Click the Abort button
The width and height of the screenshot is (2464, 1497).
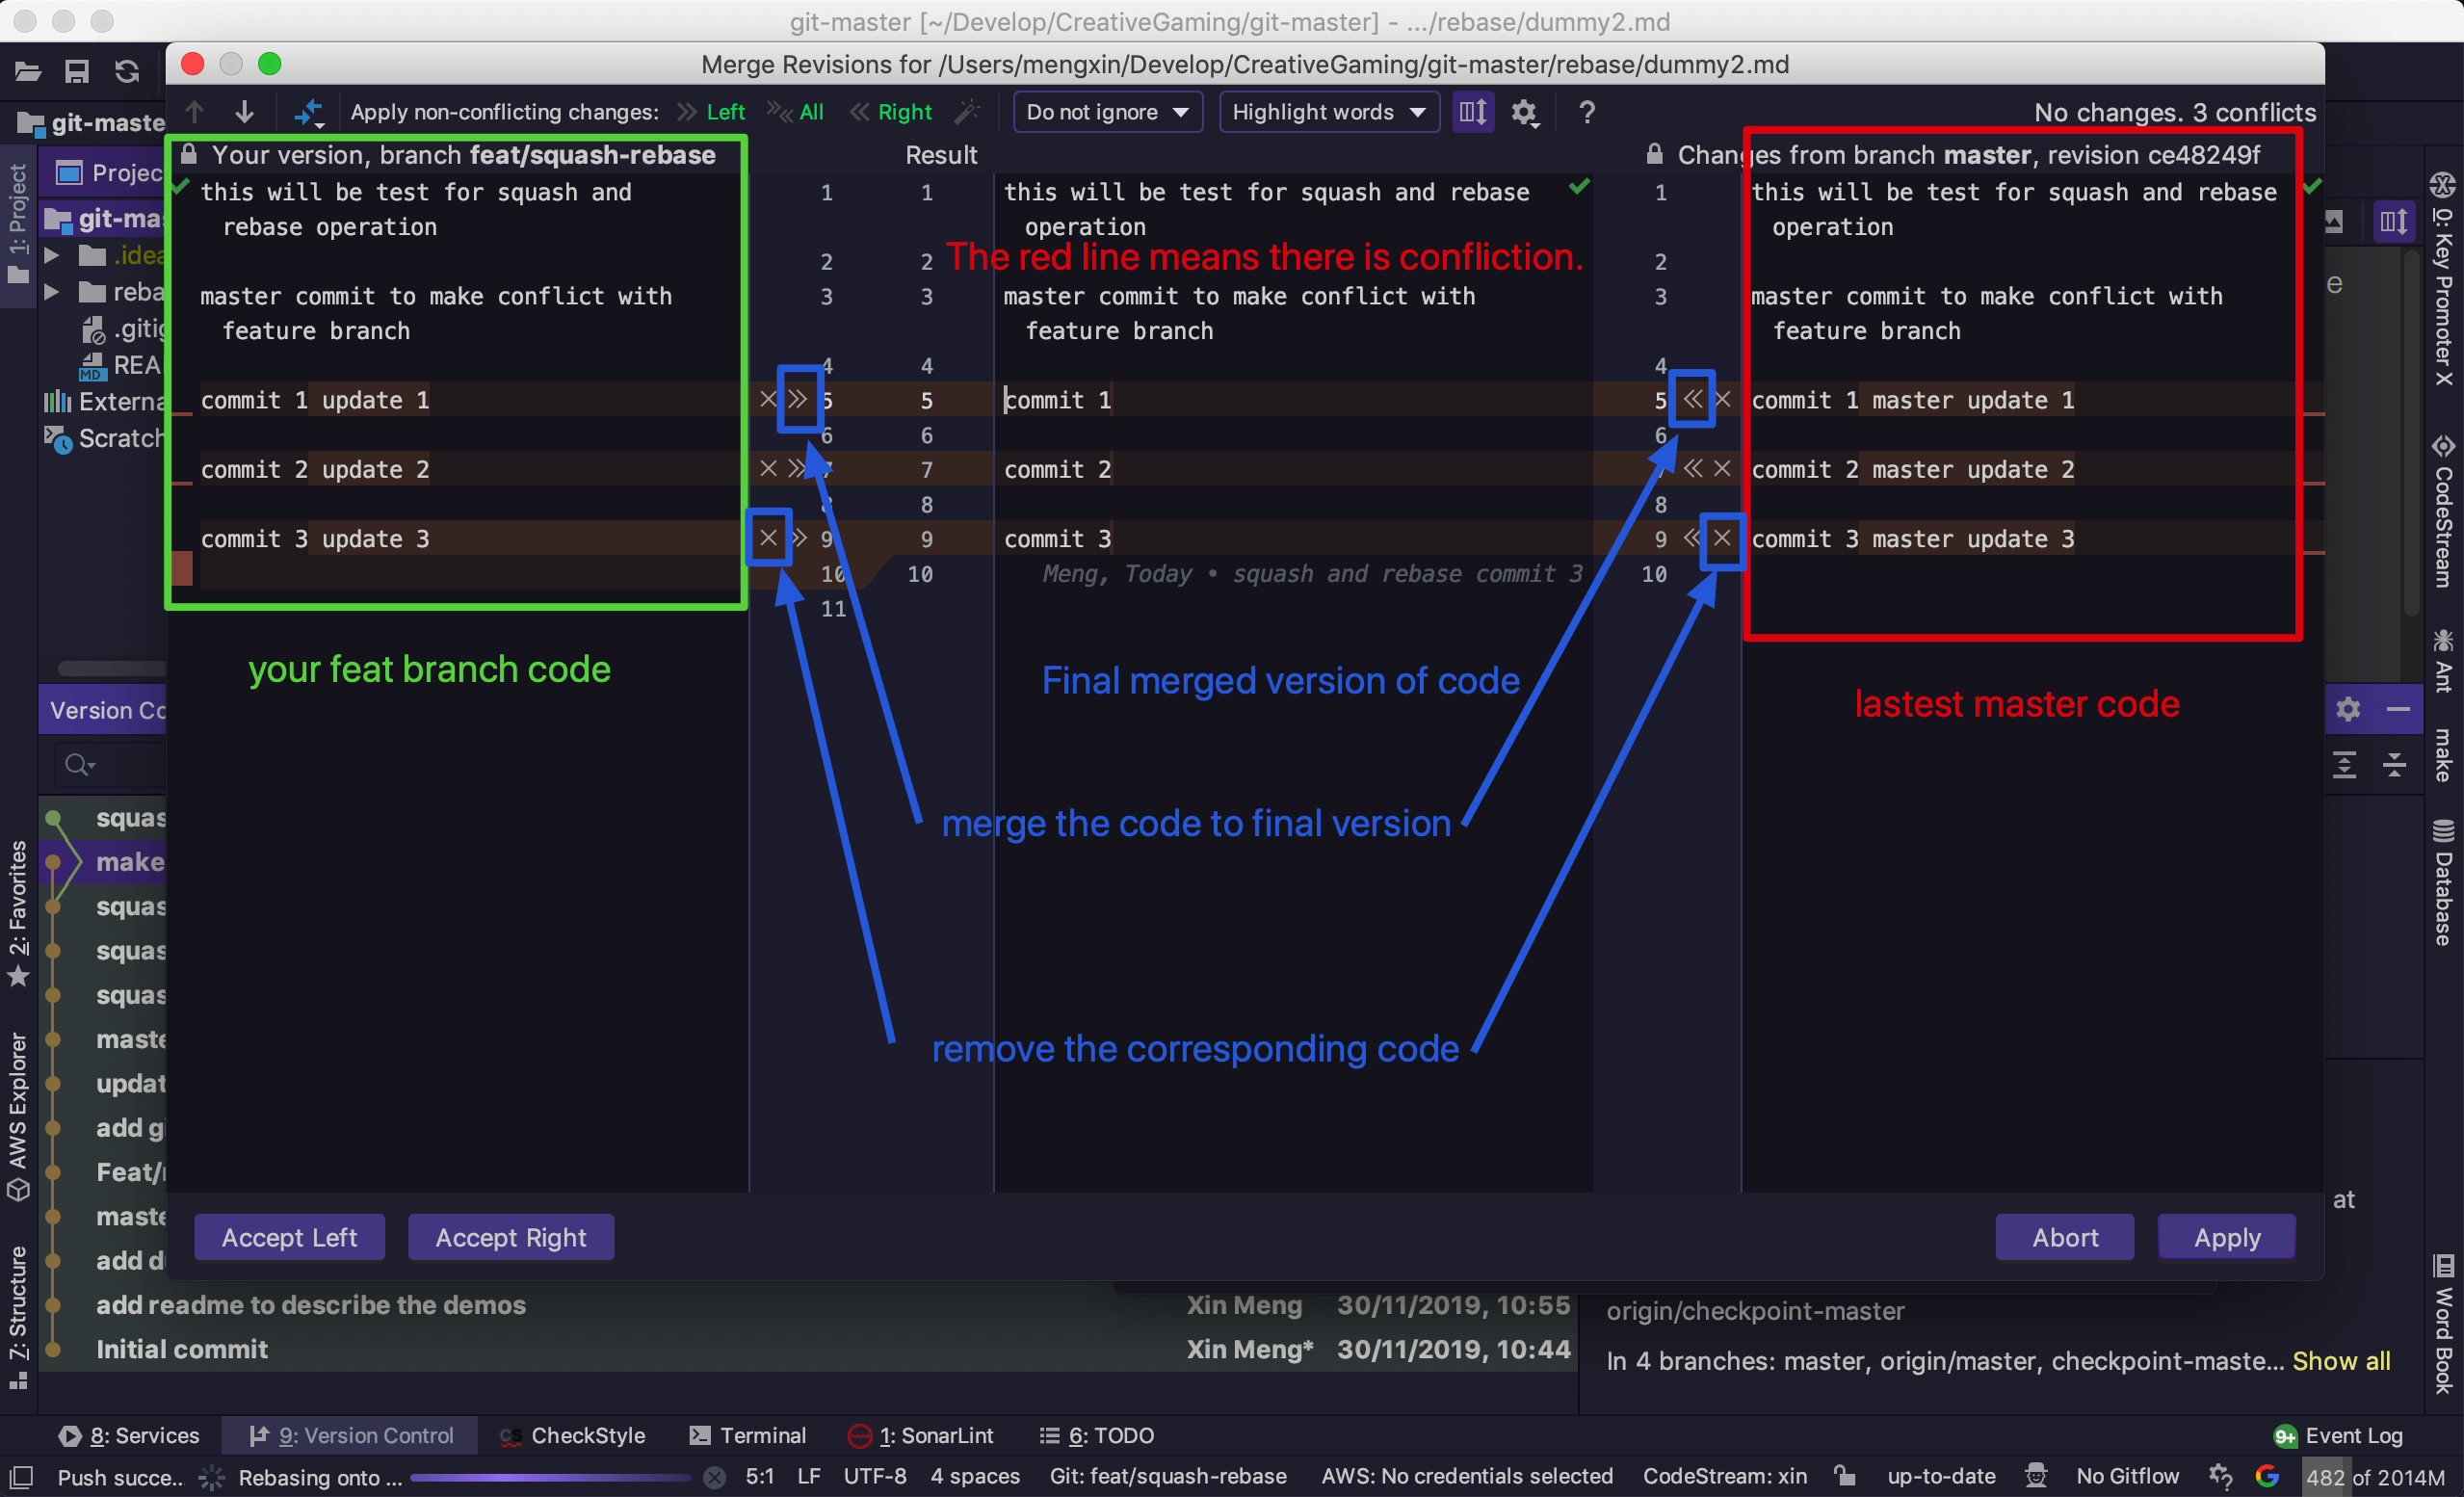[x=2064, y=1238]
